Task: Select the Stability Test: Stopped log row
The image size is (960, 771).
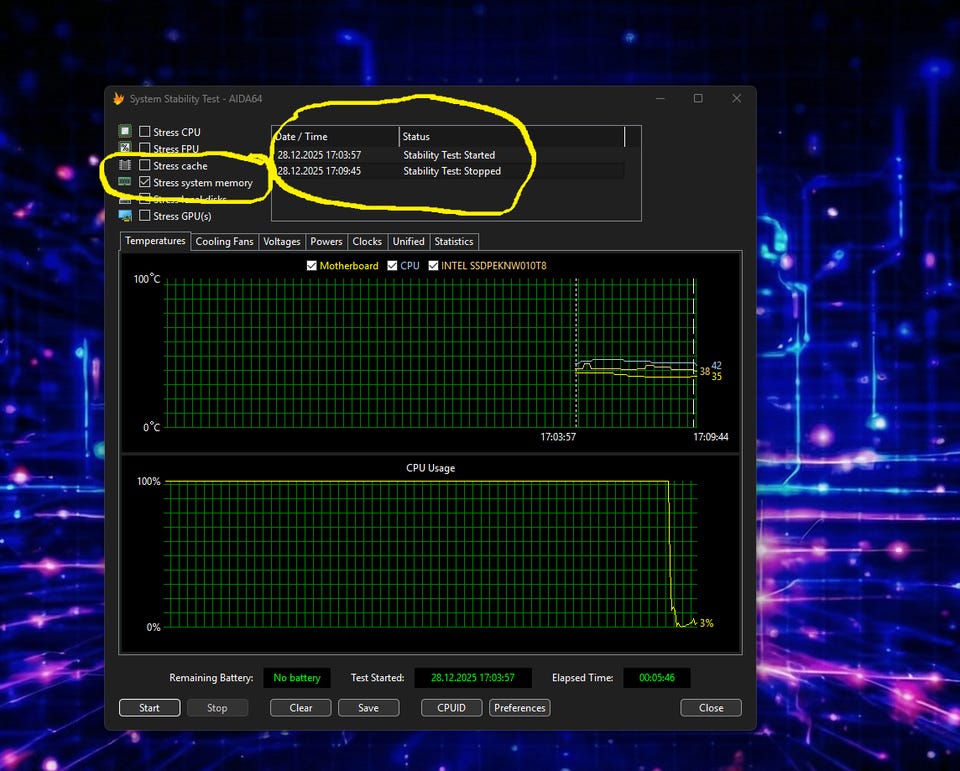Action: (450, 171)
